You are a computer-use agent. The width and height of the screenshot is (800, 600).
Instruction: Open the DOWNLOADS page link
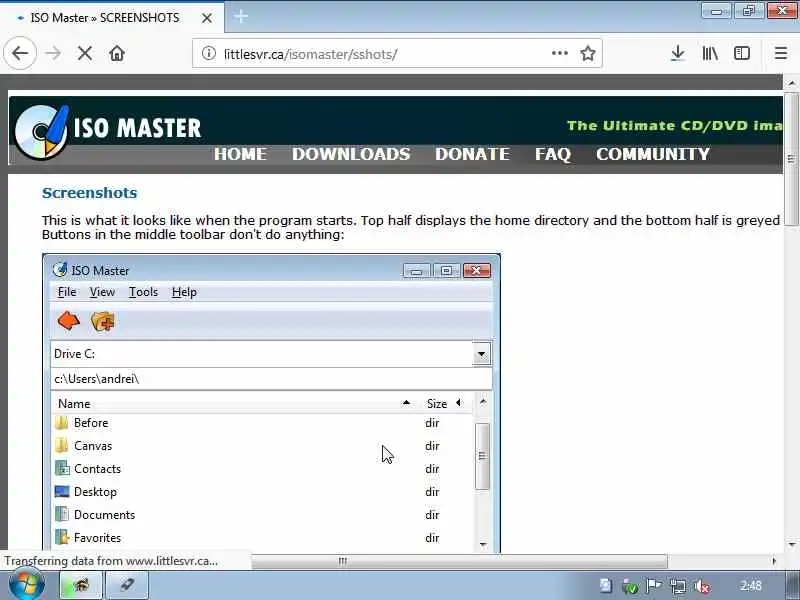click(351, 154)
